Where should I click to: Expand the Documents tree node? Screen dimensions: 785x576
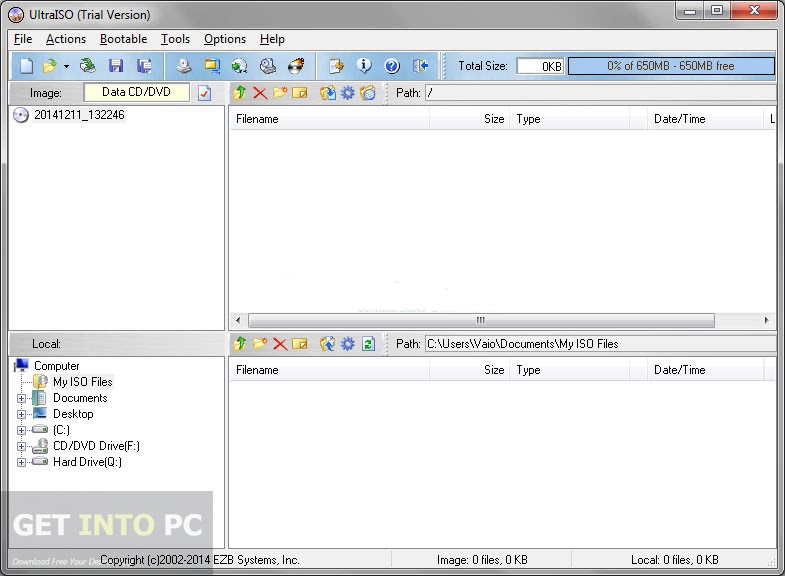(x=21, y=398)
